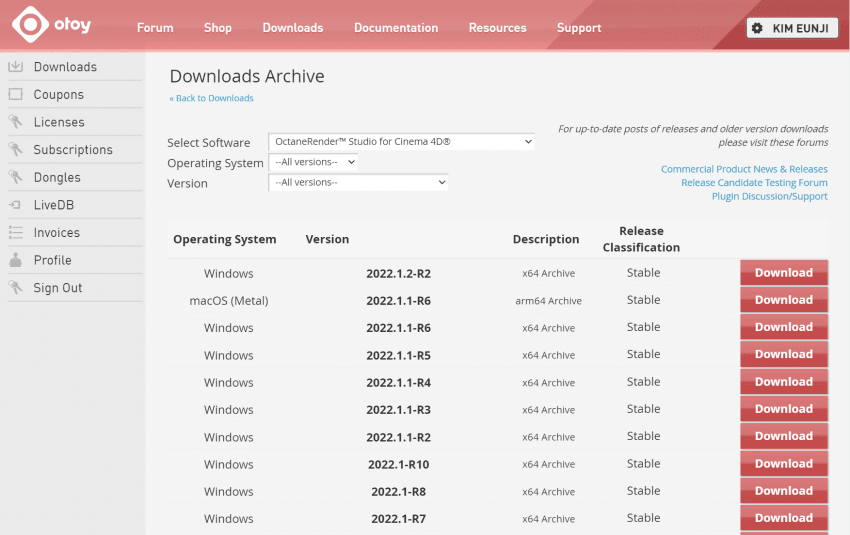
Task: Download Windows 2022.1.1-R3
Action: (784, 409)
